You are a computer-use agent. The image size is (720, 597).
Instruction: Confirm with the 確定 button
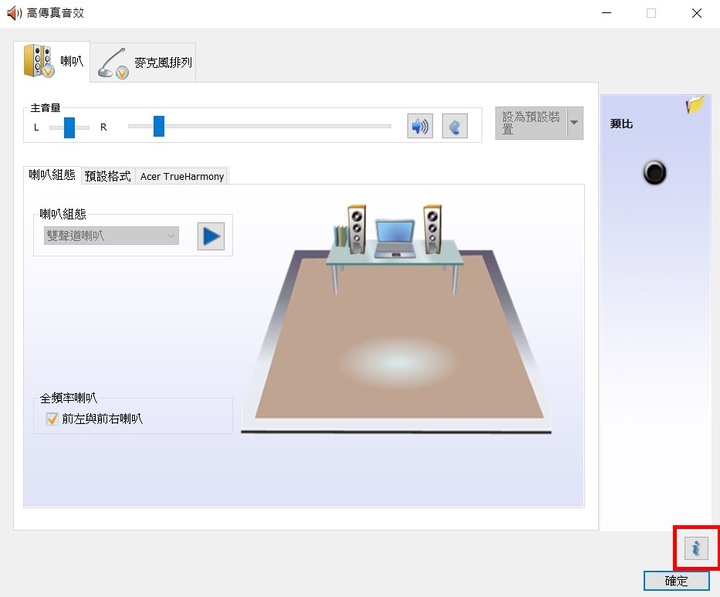tap(676, 581)
